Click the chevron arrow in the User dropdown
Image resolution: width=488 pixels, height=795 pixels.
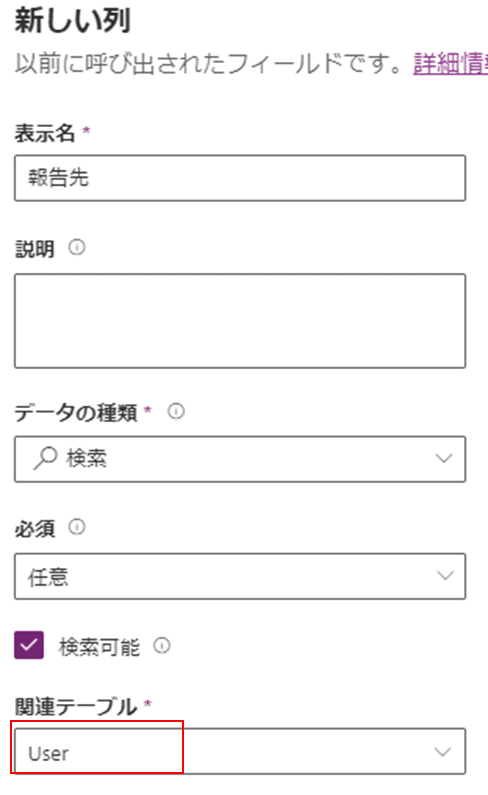tap(443, 751)
